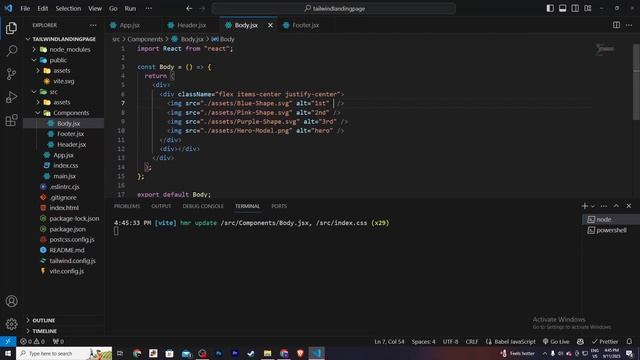Open the Windows Start button
This screenshot has width=640, height=360.
click(8, 353)
